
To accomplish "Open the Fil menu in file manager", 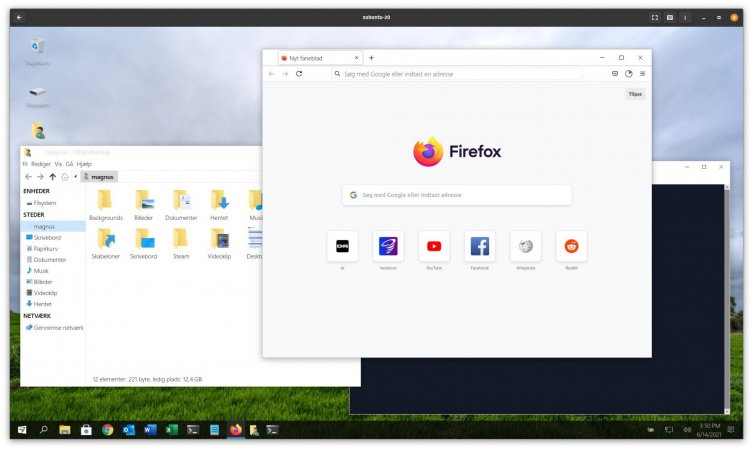I will 25,164.
